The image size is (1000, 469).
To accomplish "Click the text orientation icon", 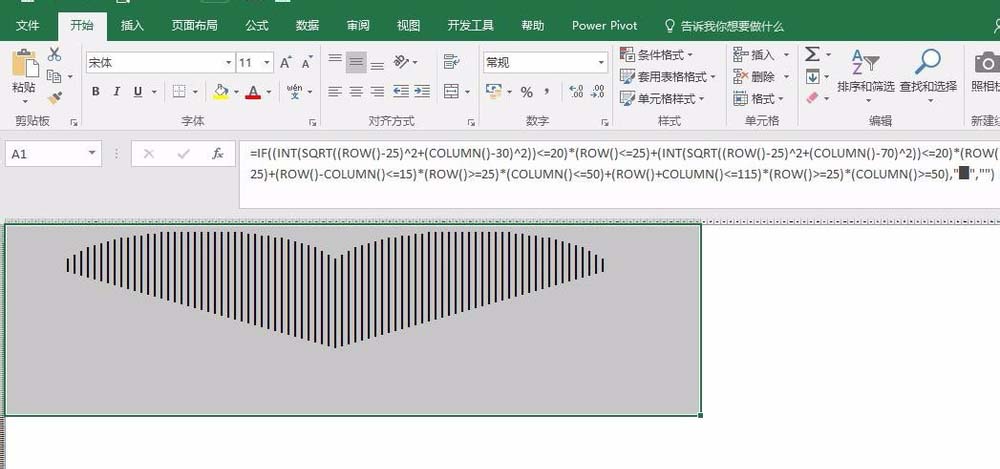I will click(x=401, y=62).
